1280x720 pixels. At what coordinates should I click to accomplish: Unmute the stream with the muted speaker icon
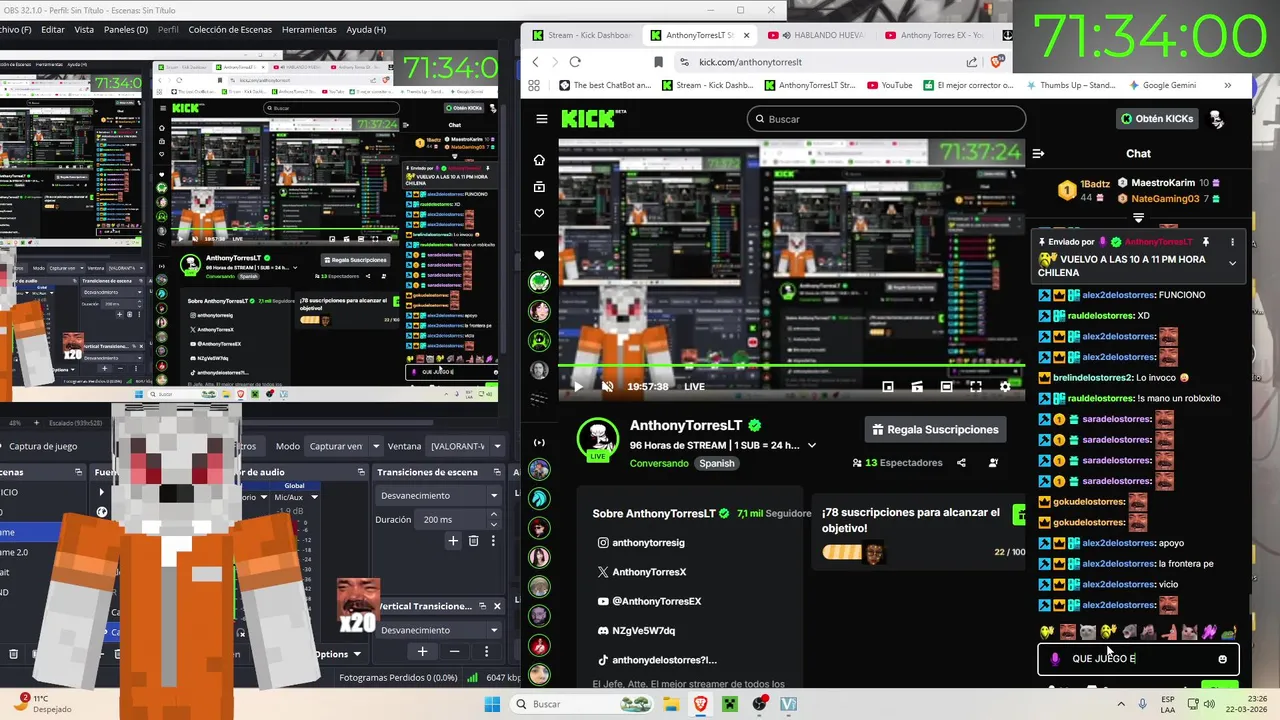click(607, 386)
